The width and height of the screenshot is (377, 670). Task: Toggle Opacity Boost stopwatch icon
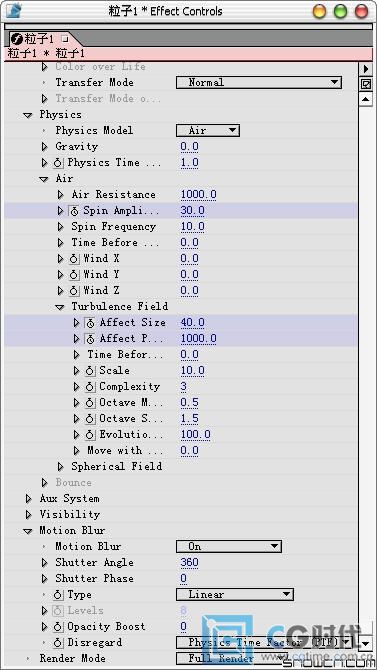pyautogui.click(x=58, y=627)
